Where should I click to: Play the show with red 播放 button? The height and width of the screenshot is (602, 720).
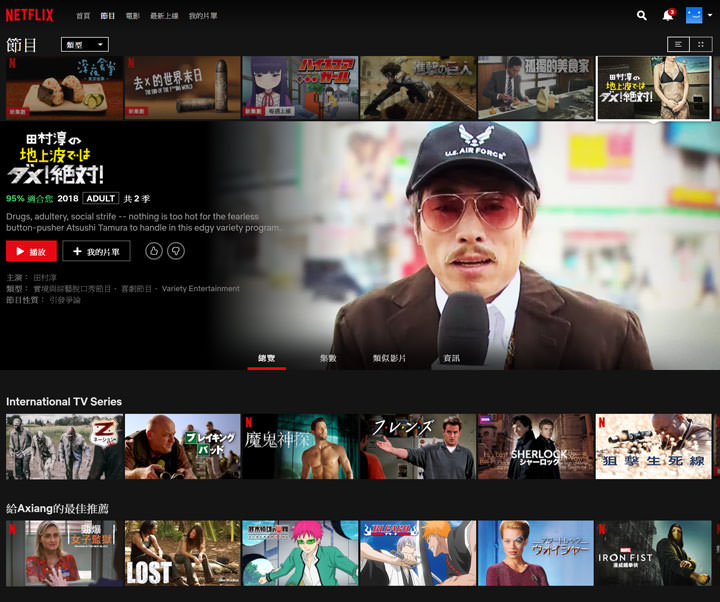31,251
